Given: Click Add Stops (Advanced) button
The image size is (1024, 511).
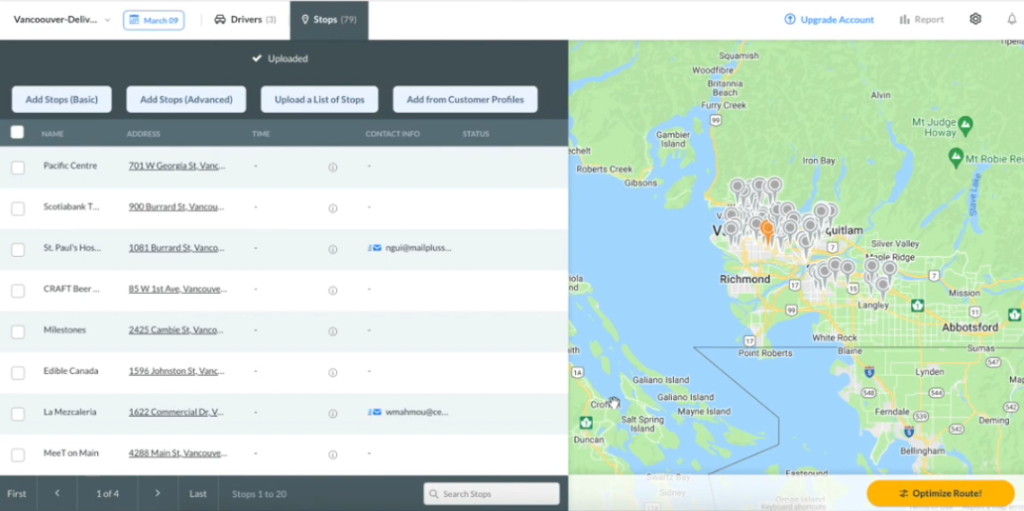Looking at the screenshot, I should tap(186, 99).
